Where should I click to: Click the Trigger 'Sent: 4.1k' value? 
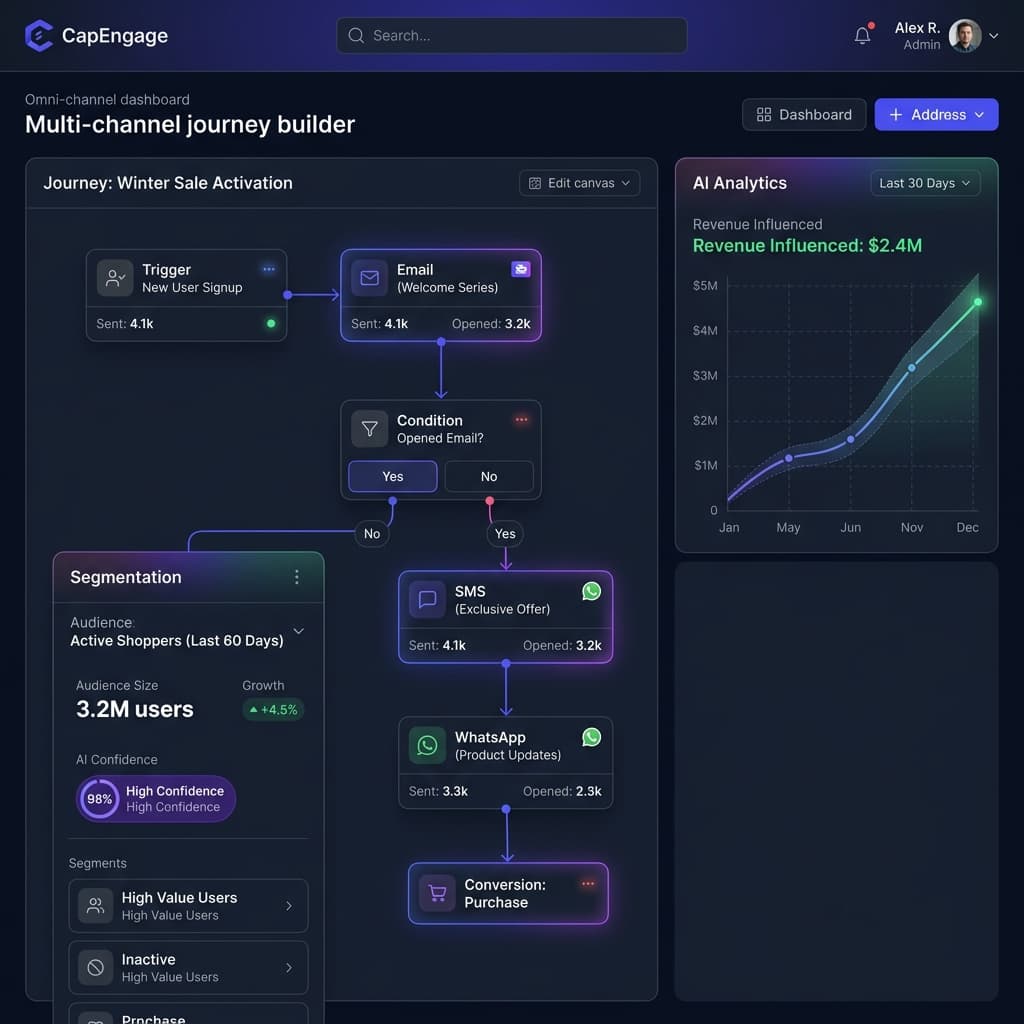click(125, 324)
